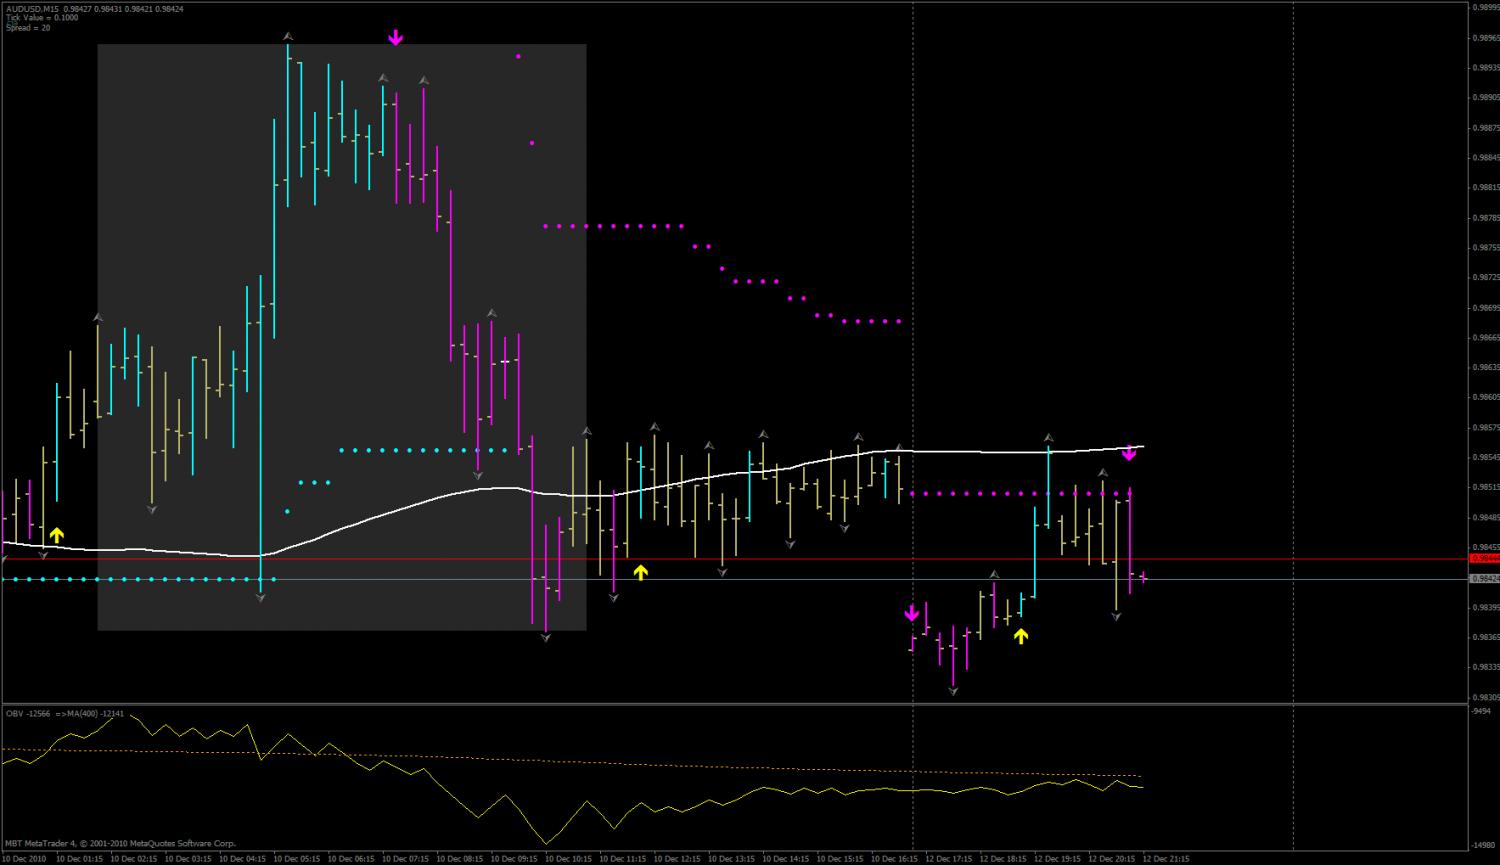
Task: Click the yellow up arrow left of the gray shaded box
Action: point(57,535)
